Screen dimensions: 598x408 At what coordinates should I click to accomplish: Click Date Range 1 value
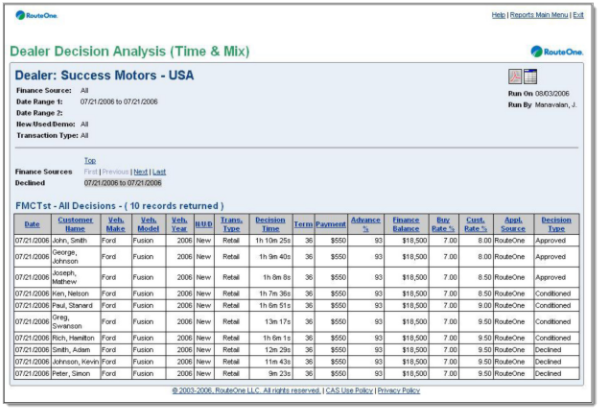point(119,102)
